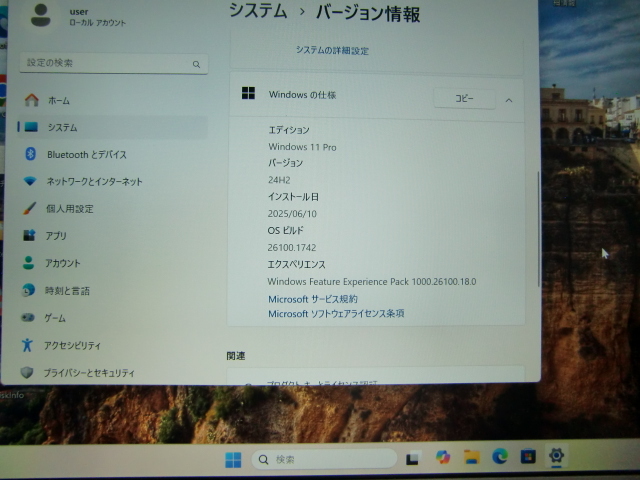Click the エディション label
The width and height of the screenshot is (640, 480).
(289, 130)
